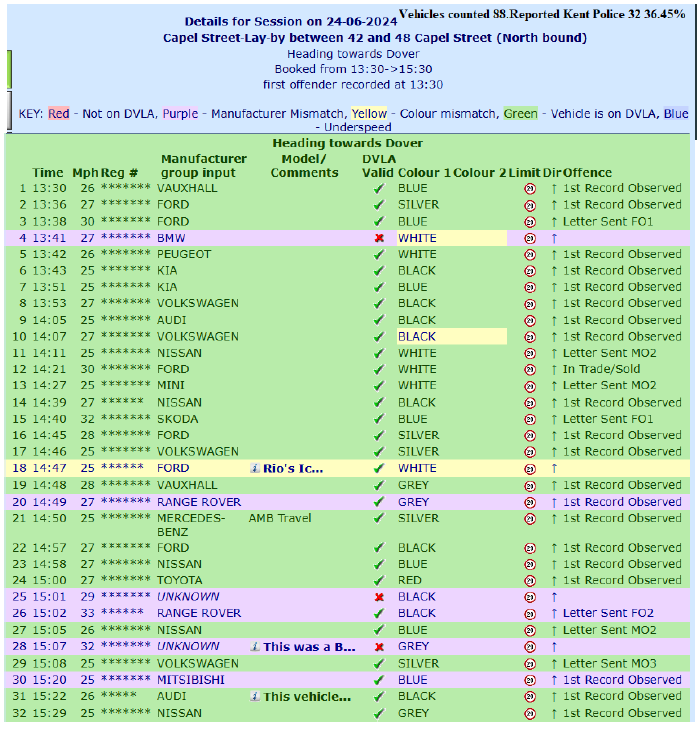Click direction arrow in row 25 UNKNOWN
This screenshot has height=734, width=700.
(554, 597)
